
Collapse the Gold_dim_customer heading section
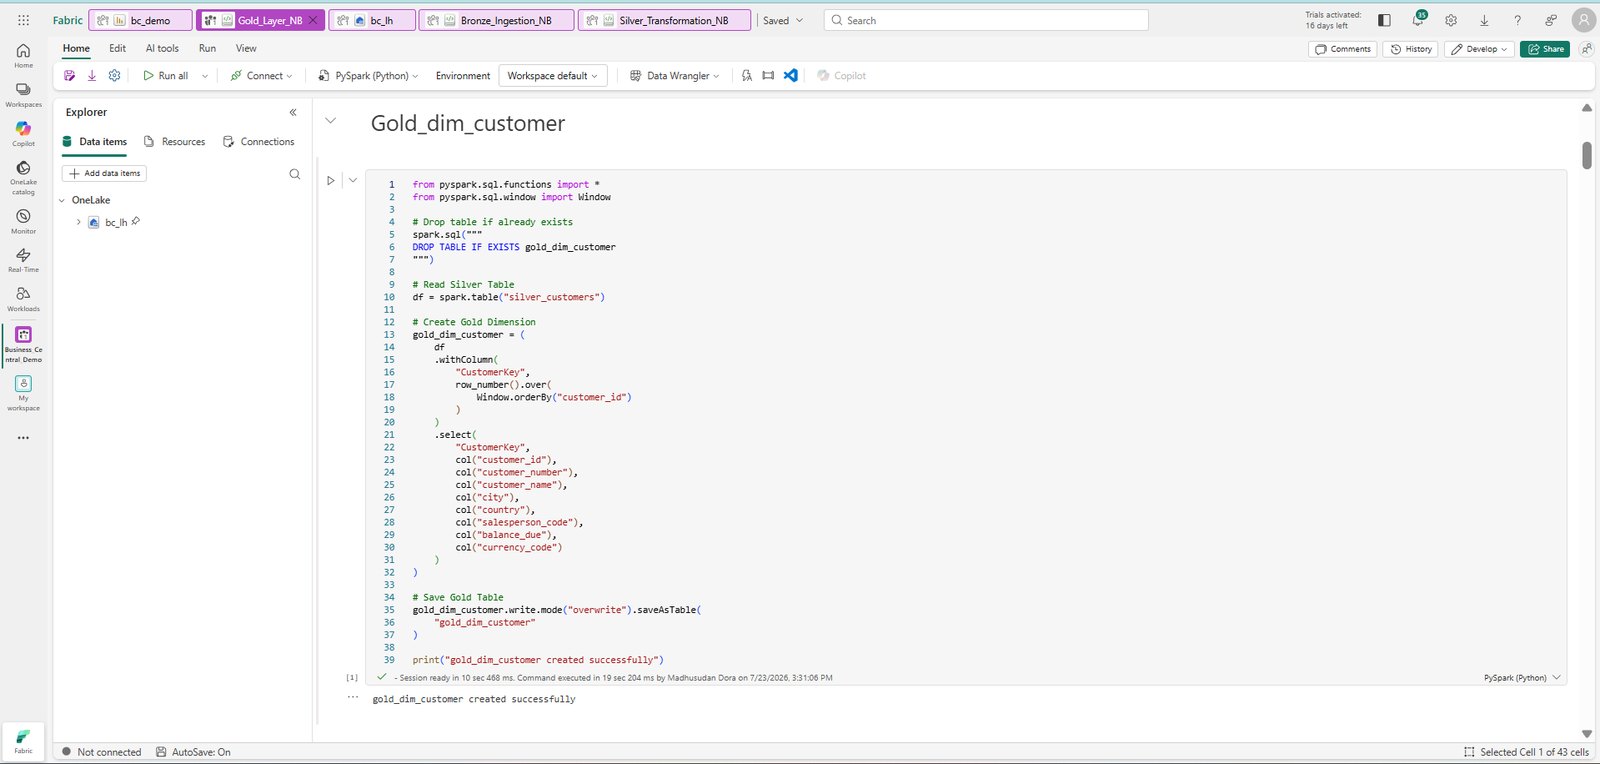[x=330, y=121]
